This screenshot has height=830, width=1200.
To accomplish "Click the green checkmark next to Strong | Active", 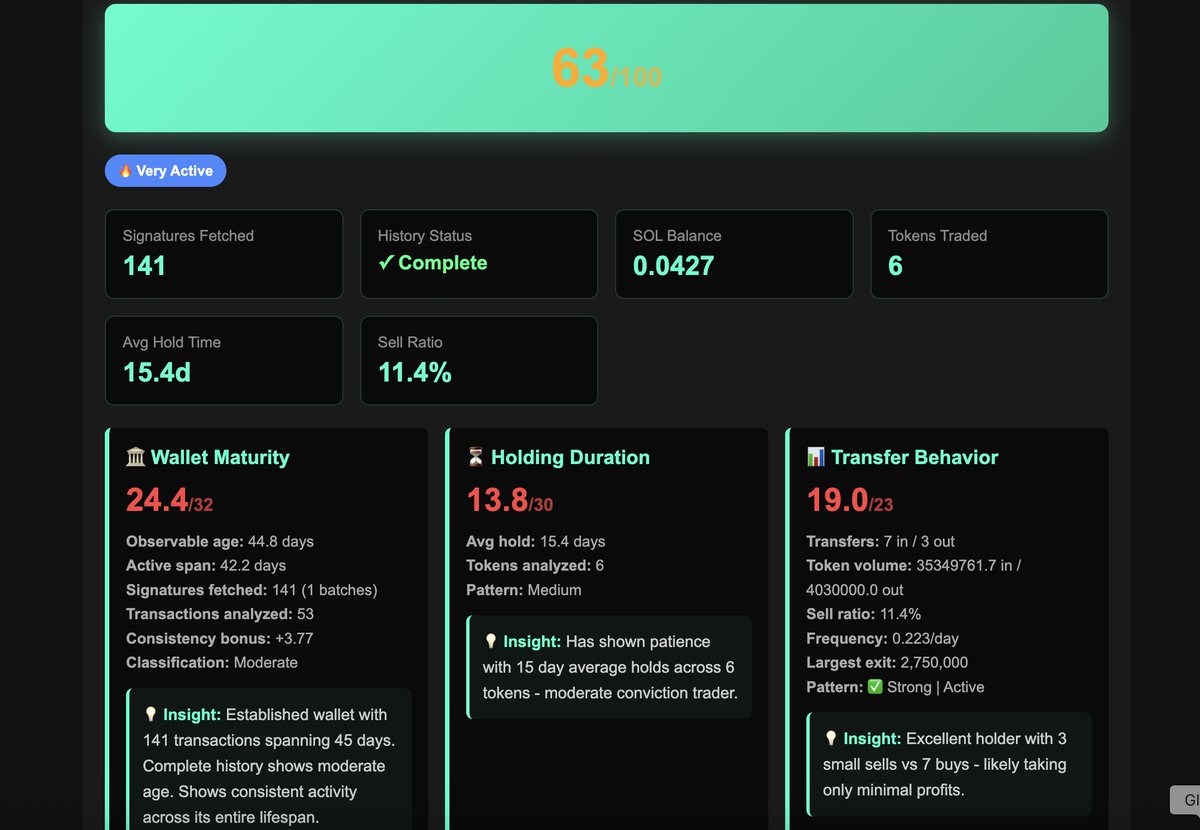I will pyautogui.click(x=876, y=687).
